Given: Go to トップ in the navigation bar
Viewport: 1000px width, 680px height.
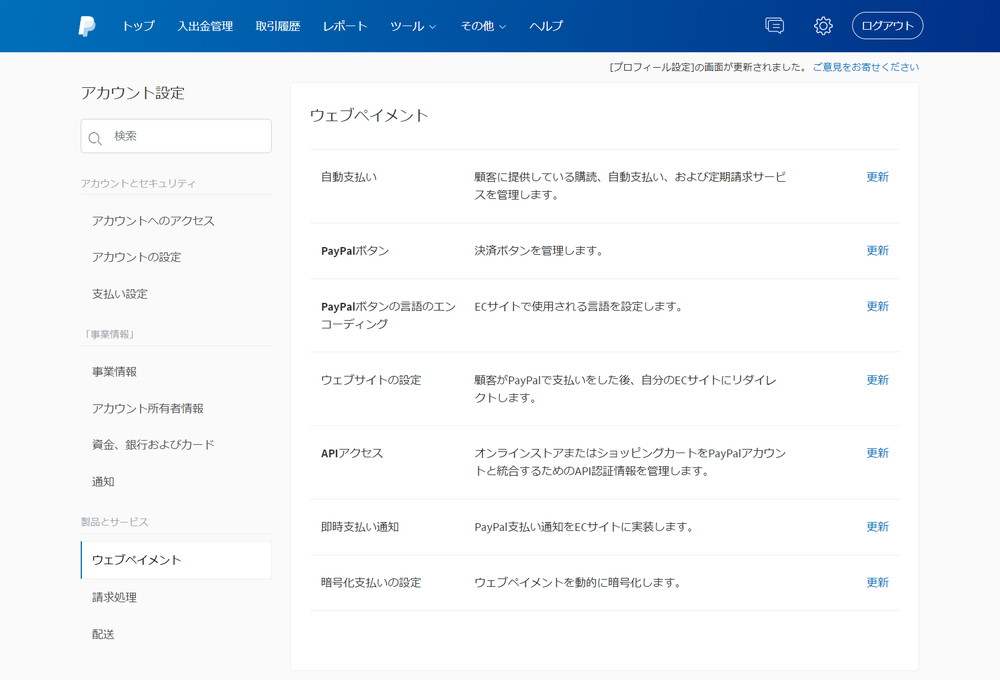Looking at the screenshot, I should pos(138,26).
